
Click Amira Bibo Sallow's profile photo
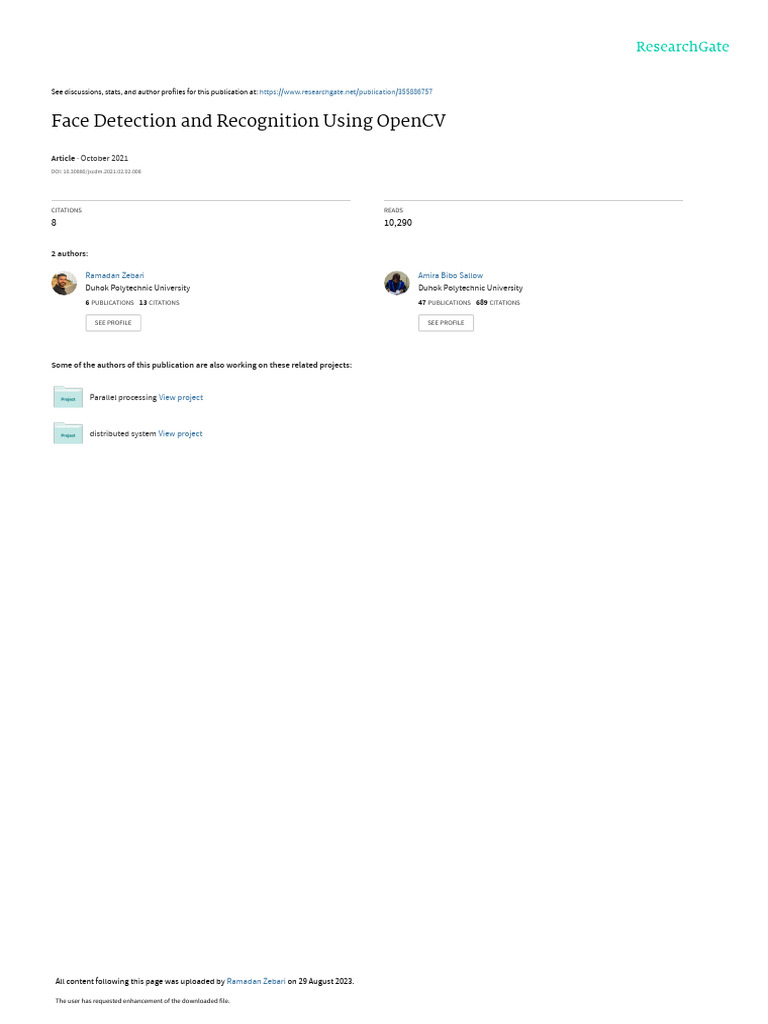pyautogui.click(x=396, y=283)
